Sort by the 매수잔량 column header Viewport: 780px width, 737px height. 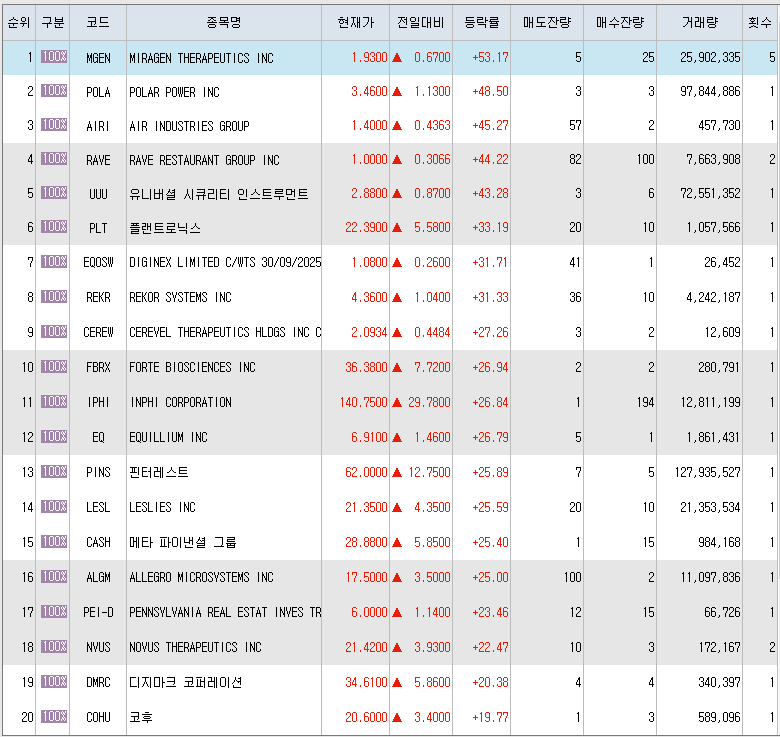click(620, 22)
